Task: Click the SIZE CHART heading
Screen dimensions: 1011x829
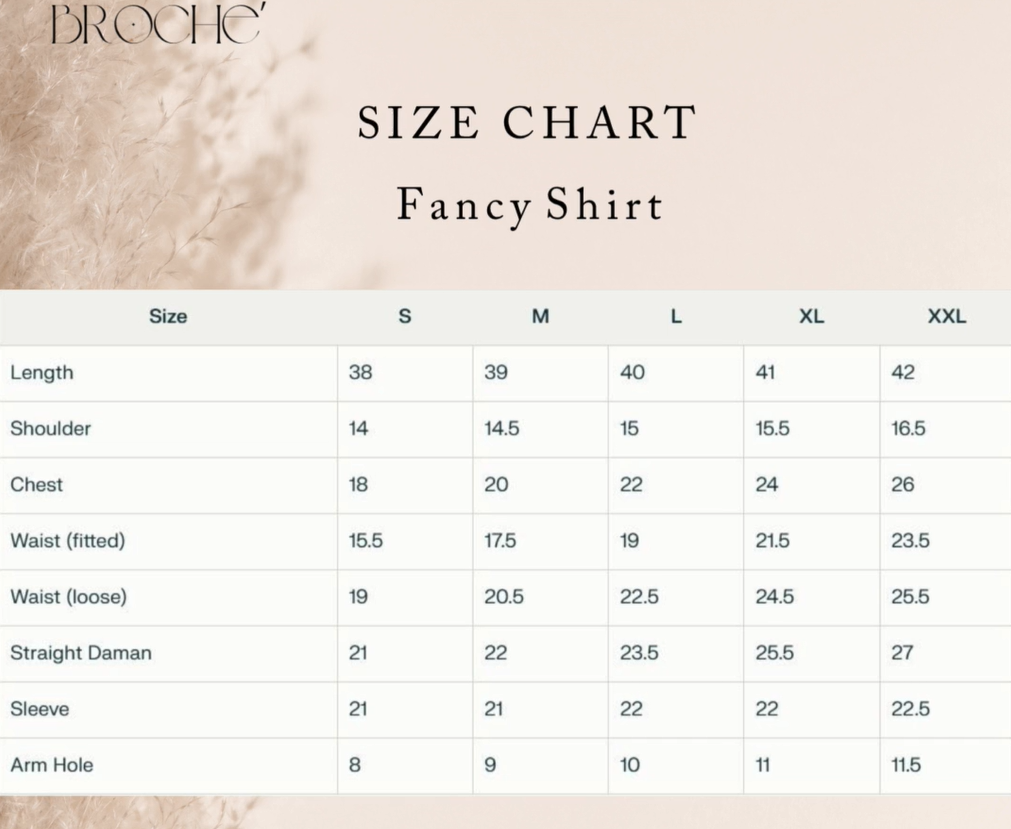Action: [x=527, y=123]
